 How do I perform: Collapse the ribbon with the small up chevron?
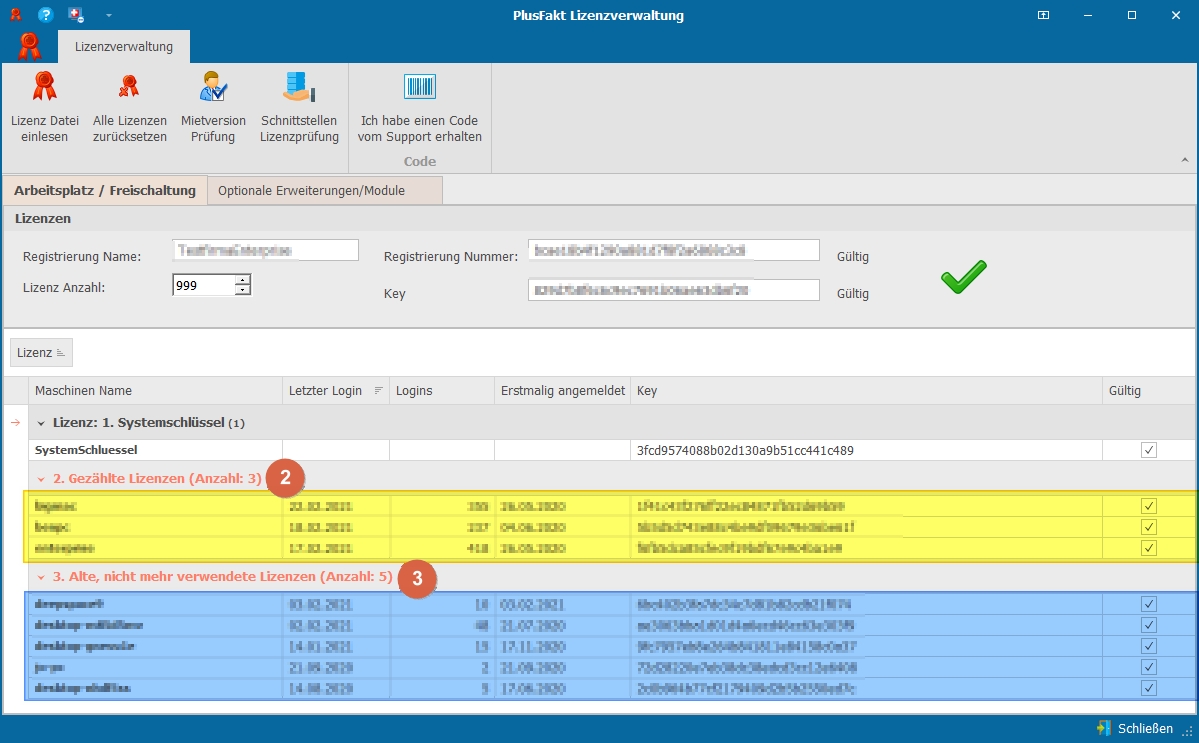click(1184, 161)
